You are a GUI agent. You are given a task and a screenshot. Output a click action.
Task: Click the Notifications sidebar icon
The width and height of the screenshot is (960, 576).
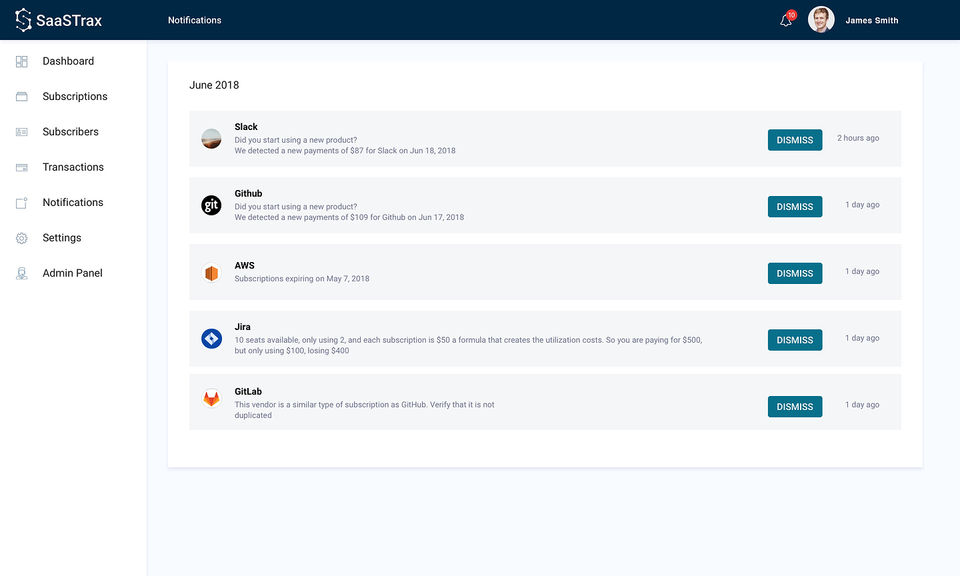21,203
